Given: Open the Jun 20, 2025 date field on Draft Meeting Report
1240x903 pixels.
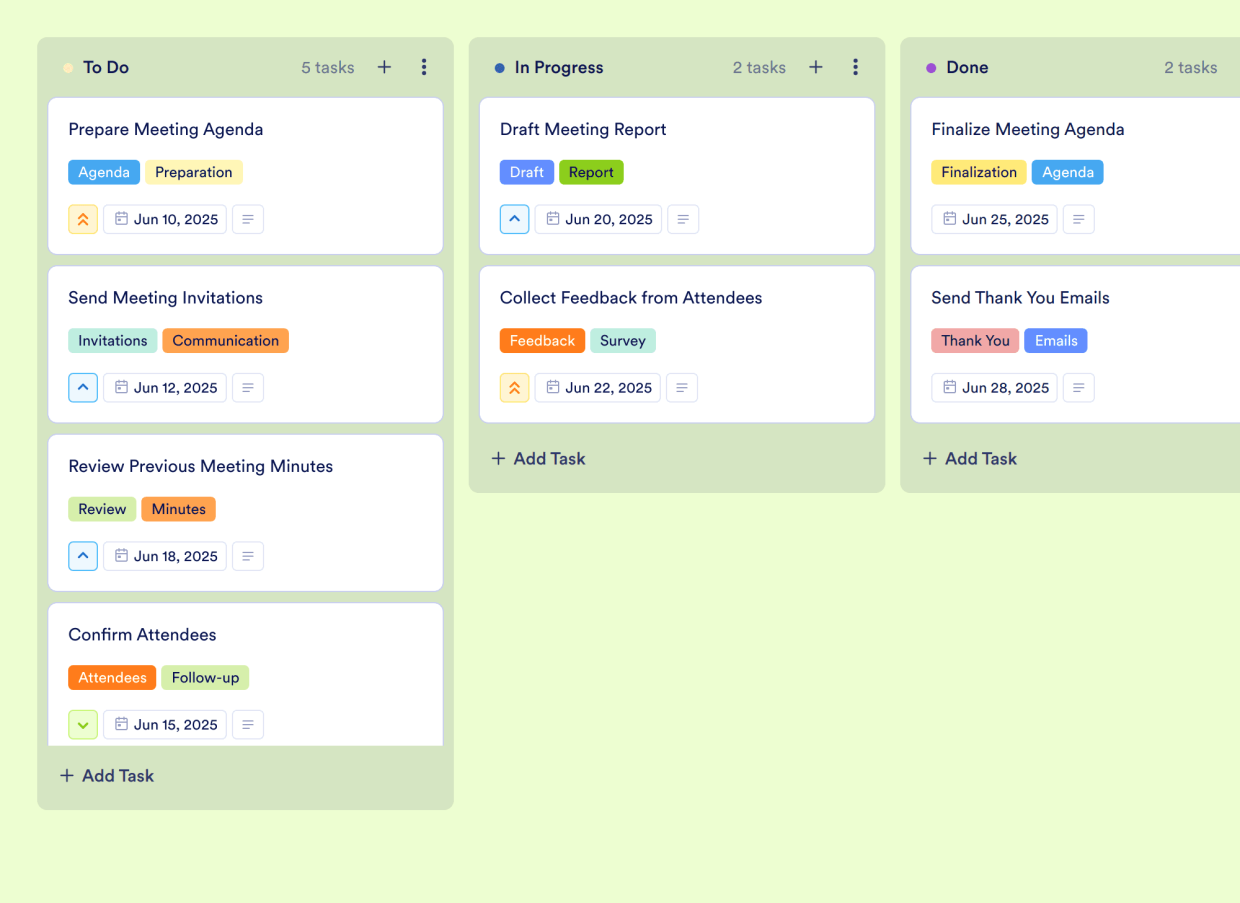Looking at the screenshot, I should [597, 219].
